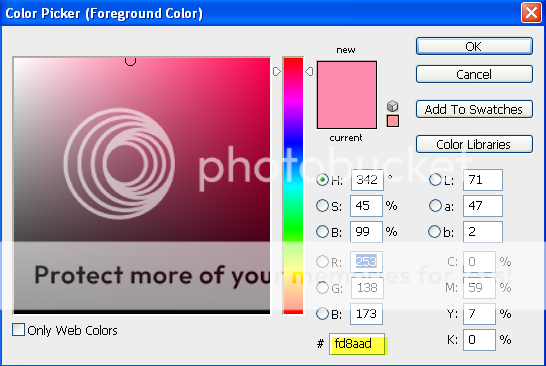The image size is (546, 366).
Task: Click the non-web-safe color cube warning icon
Action: tap(392, 106)
